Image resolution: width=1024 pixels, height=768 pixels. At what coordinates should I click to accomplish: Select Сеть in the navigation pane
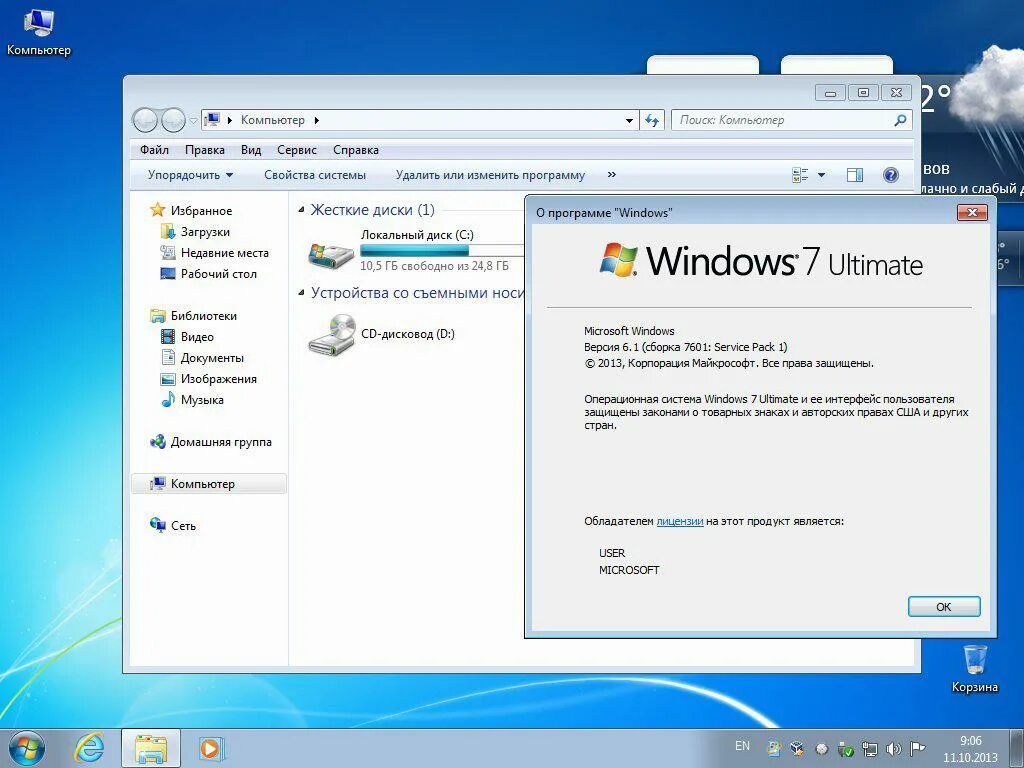tap(183, 526)
